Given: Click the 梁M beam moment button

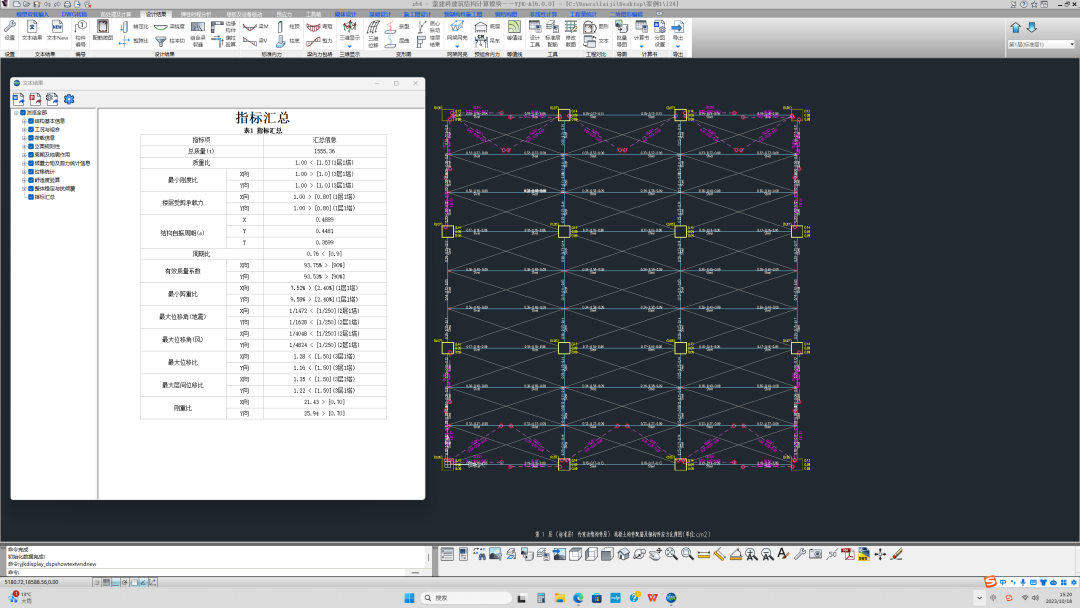Looking at the screenshot, I should pos(256,26).
